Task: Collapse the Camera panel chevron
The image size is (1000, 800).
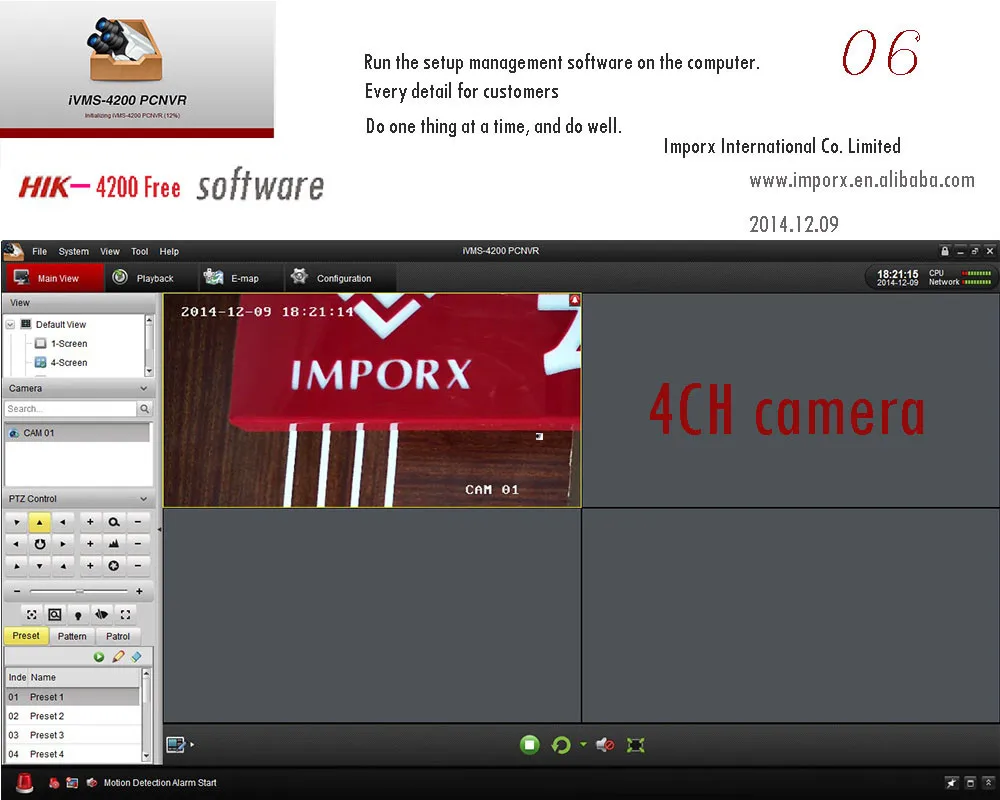Action: click(143, 389)
